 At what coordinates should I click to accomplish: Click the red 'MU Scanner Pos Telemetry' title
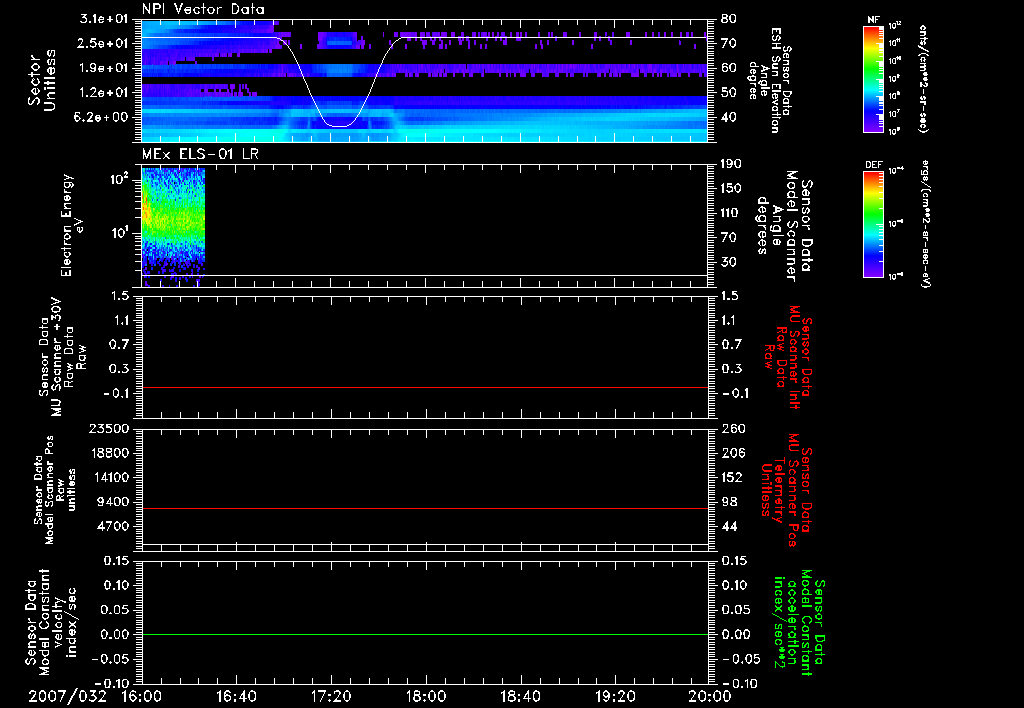coord(787,490)
